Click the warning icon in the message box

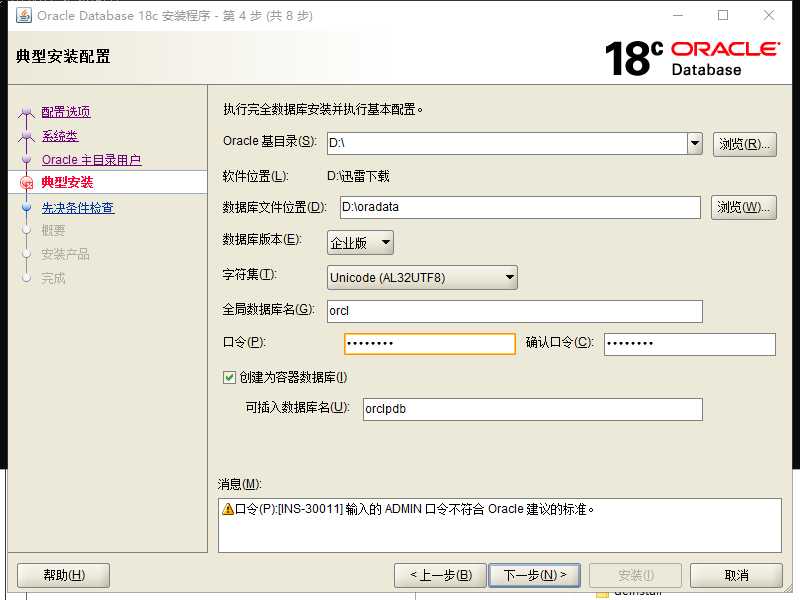[228, 509]
